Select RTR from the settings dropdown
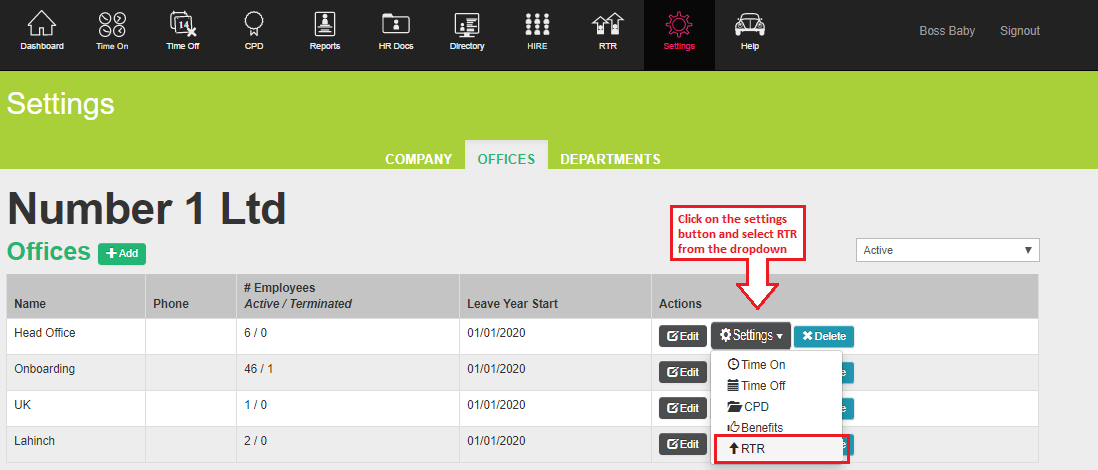Image resolution: width=1098 pixels, height=470 pixels. (779, 449)
